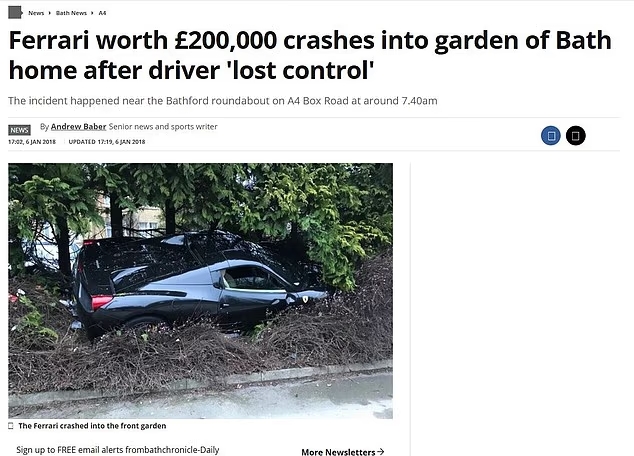Click the blue circular share icon
Screen dimensions: 634x456
pos(551,136)
